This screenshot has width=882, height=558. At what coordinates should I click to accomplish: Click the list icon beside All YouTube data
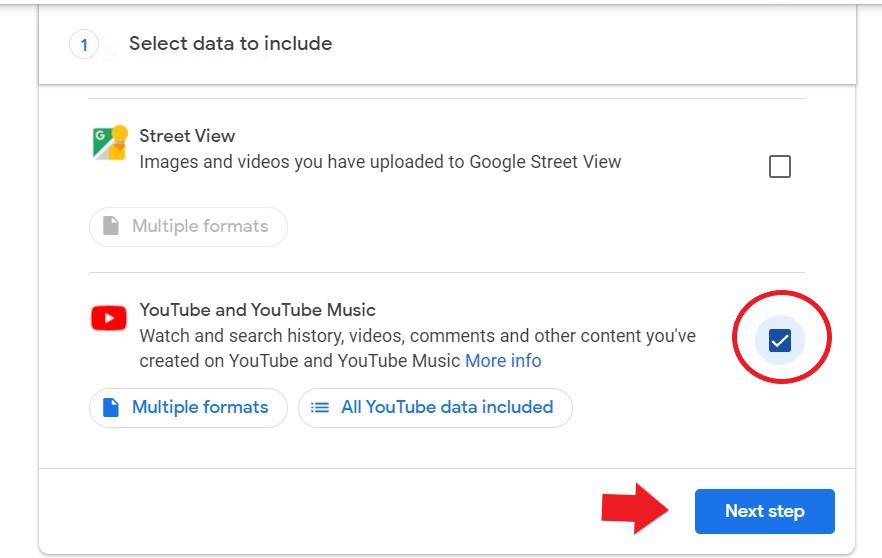(320, 408)
